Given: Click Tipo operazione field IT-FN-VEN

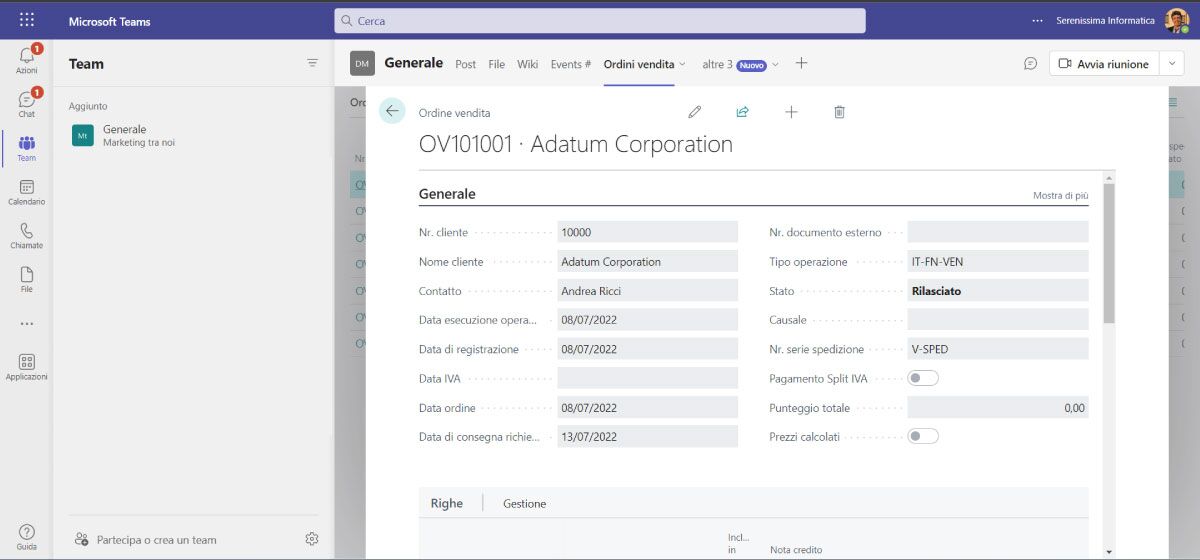Looking at the screenshot, I should click(998, 261).
